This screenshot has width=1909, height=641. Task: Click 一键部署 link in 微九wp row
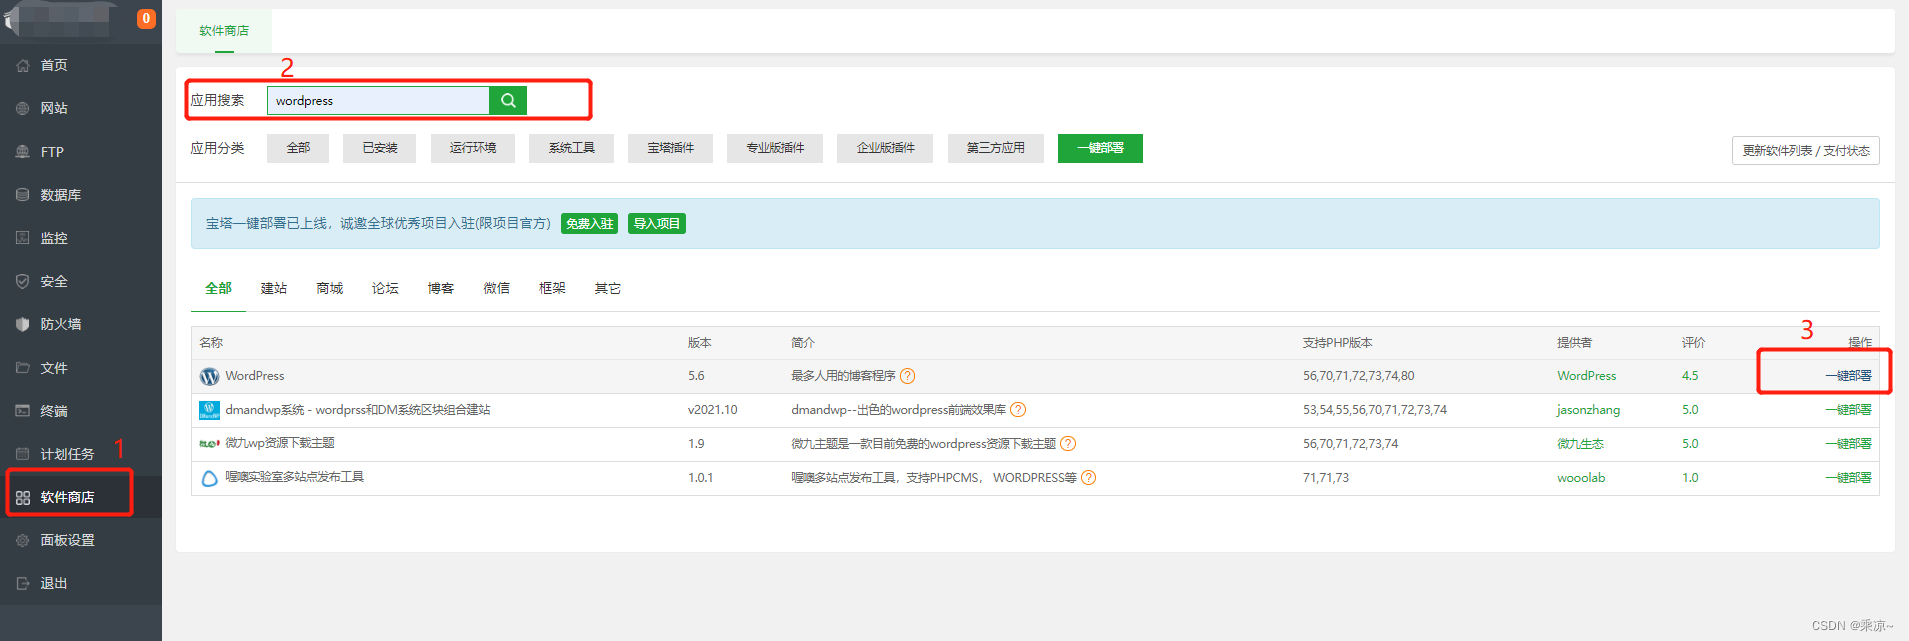(1848, 444)
